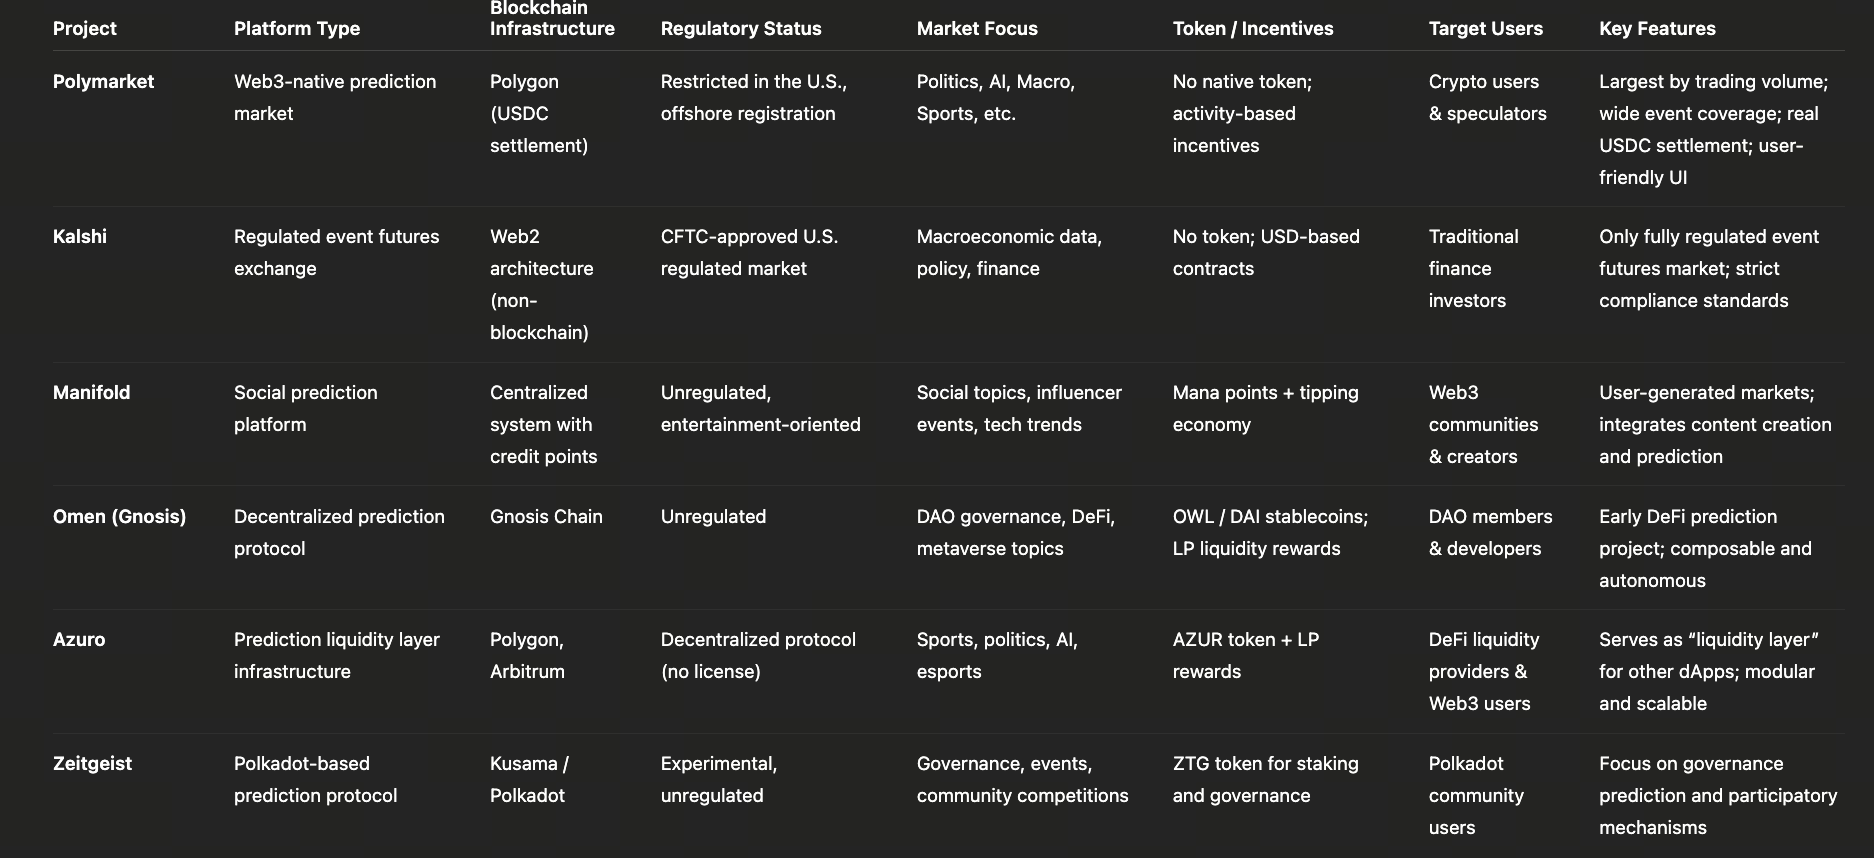1874x858 pixels.
Task: Click the Target Users column header
Action: tap(1485, 28)
